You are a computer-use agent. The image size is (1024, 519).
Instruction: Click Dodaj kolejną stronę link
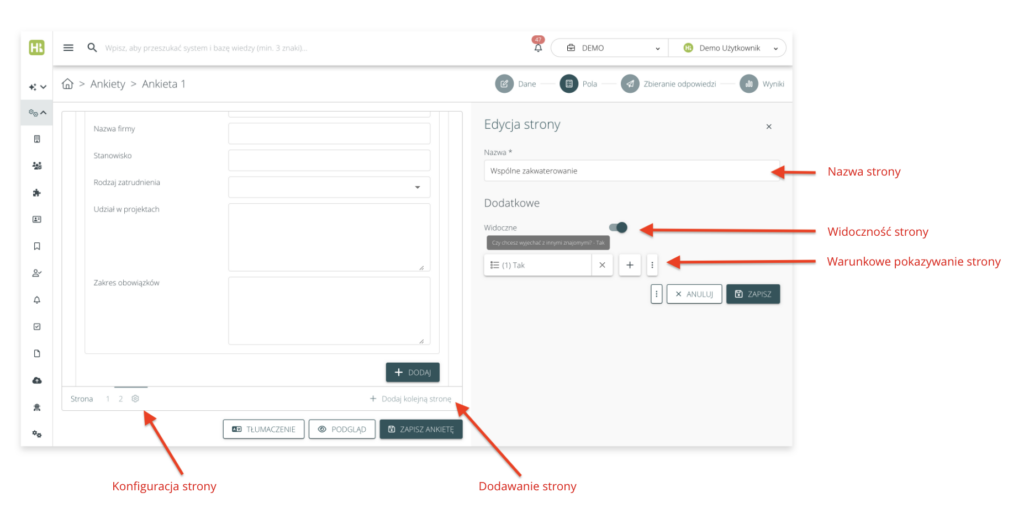coord(410,398)
